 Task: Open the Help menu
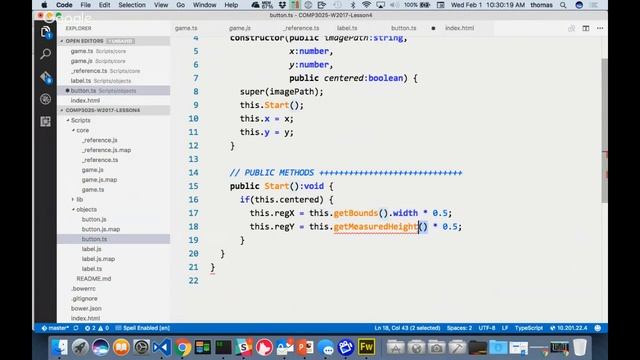click(x=231, y=5)
